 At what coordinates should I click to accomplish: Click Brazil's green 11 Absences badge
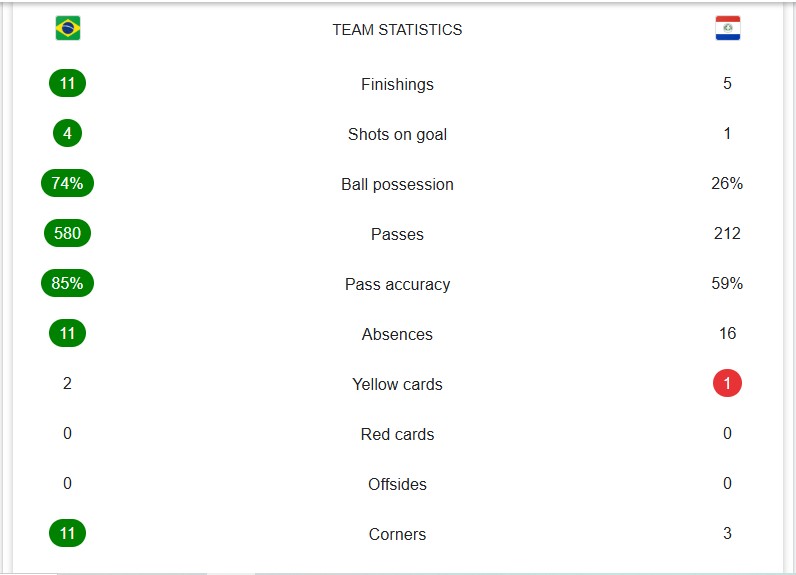(68, 333)
